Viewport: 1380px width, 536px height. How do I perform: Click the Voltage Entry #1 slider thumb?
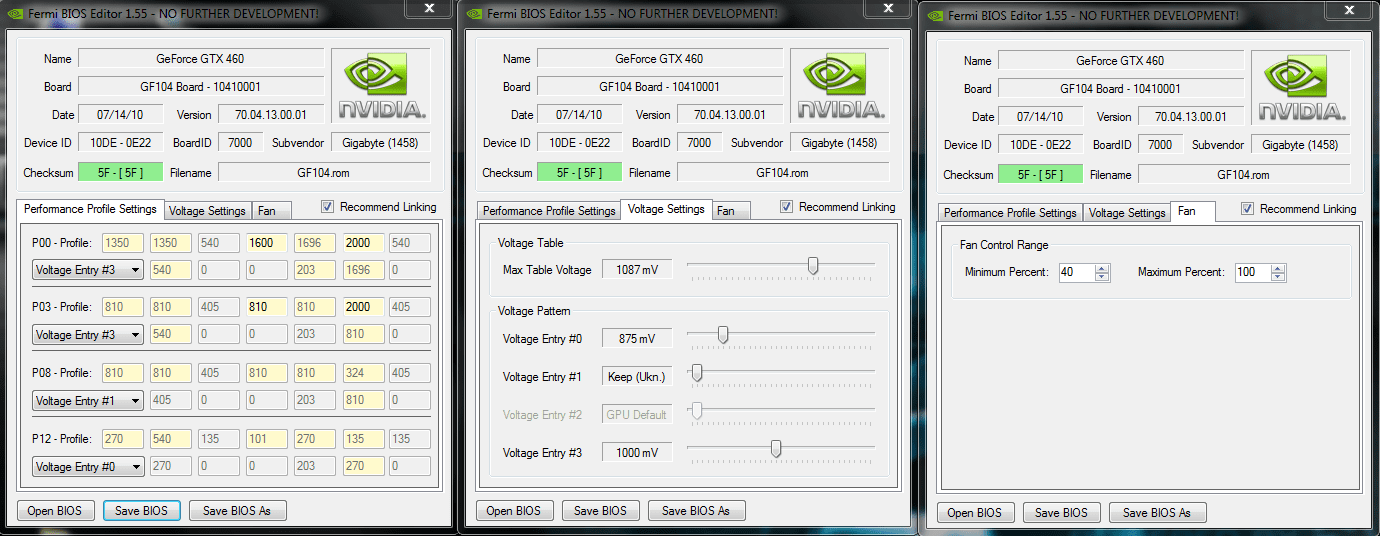pos(697,372)
